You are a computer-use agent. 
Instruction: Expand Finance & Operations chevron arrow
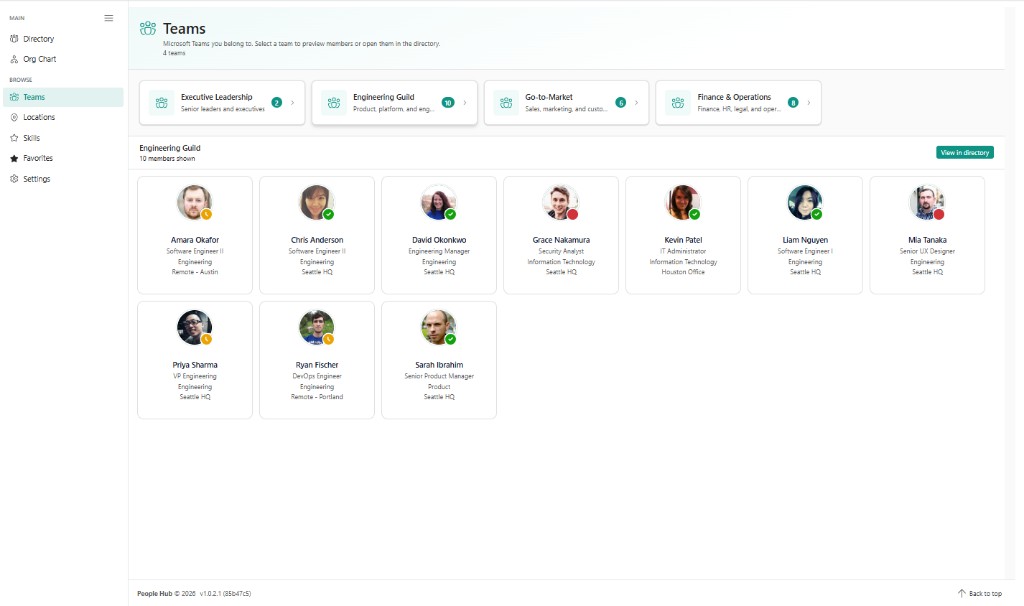click(x=809, y=103)
